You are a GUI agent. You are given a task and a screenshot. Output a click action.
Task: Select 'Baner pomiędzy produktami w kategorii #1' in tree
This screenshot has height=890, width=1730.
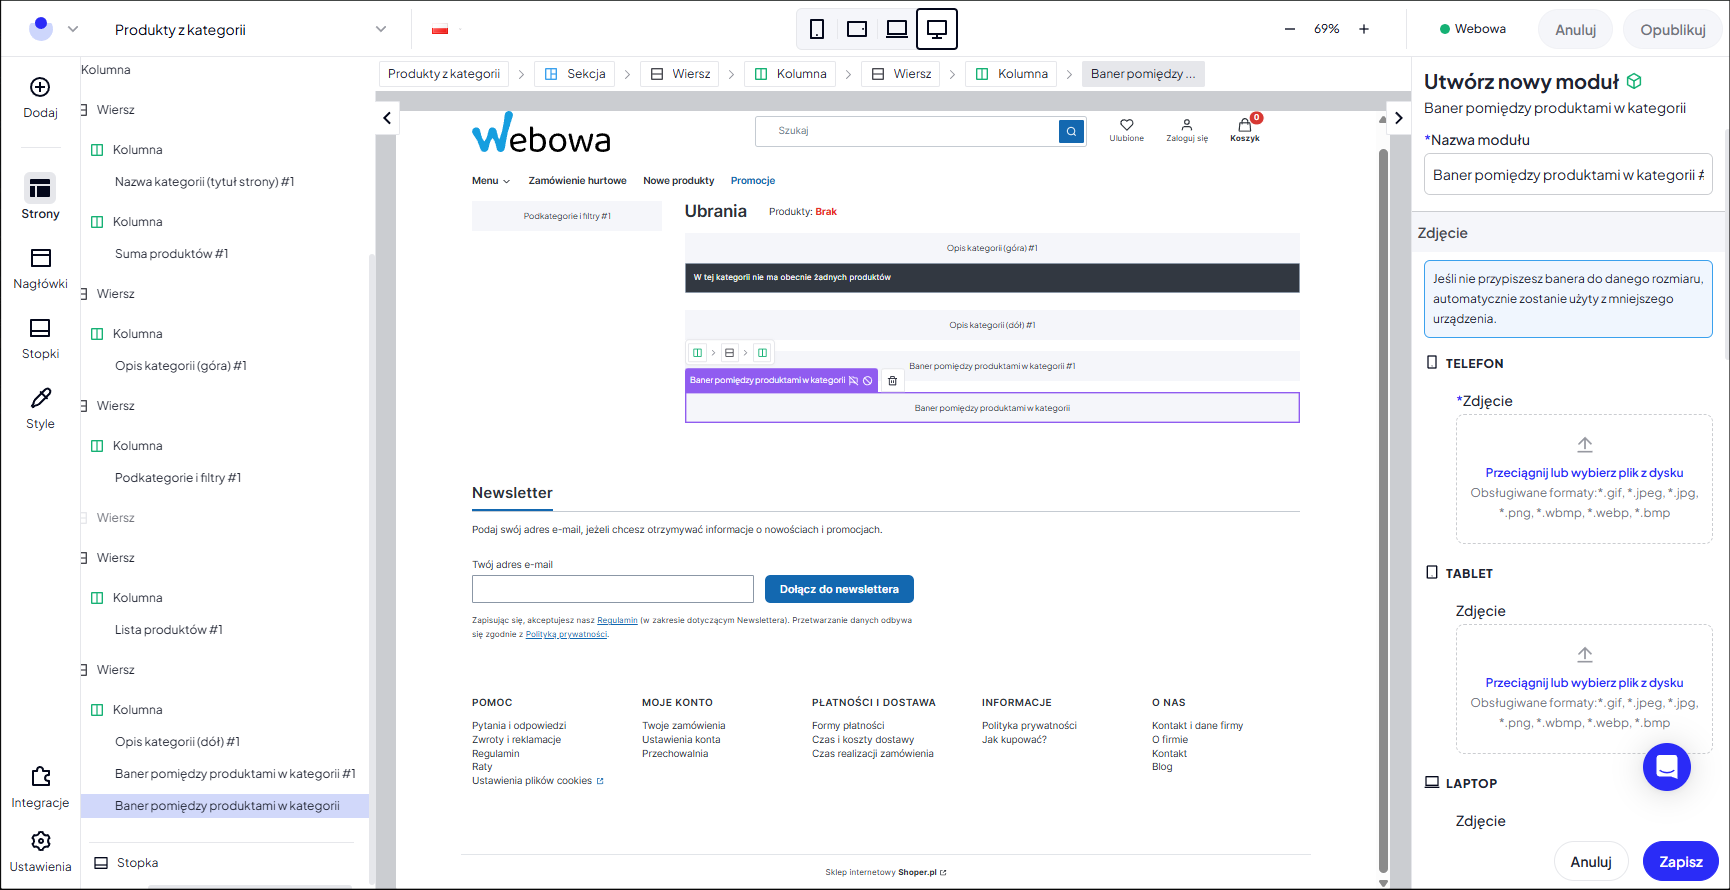[x=235, y=774]
